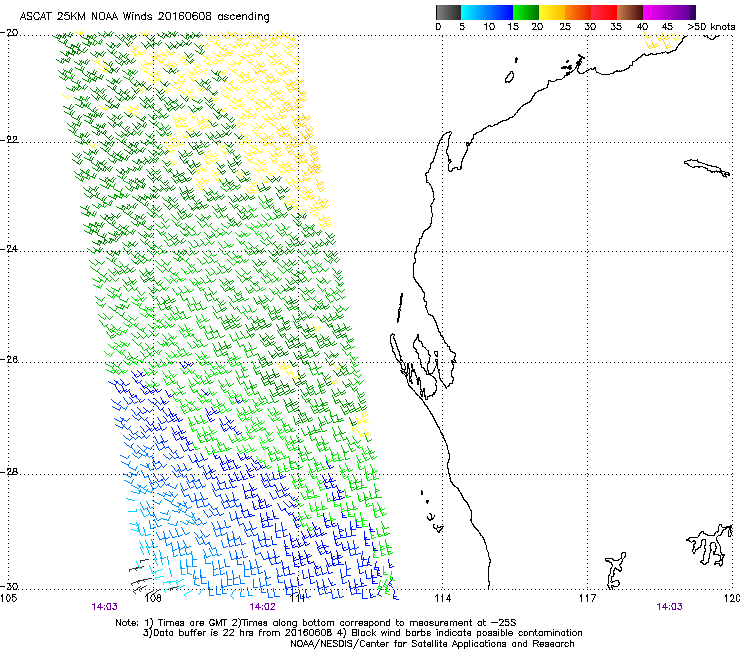Click the 114 longitude axis label
This screenshot has height=650, width=740.
443,599
